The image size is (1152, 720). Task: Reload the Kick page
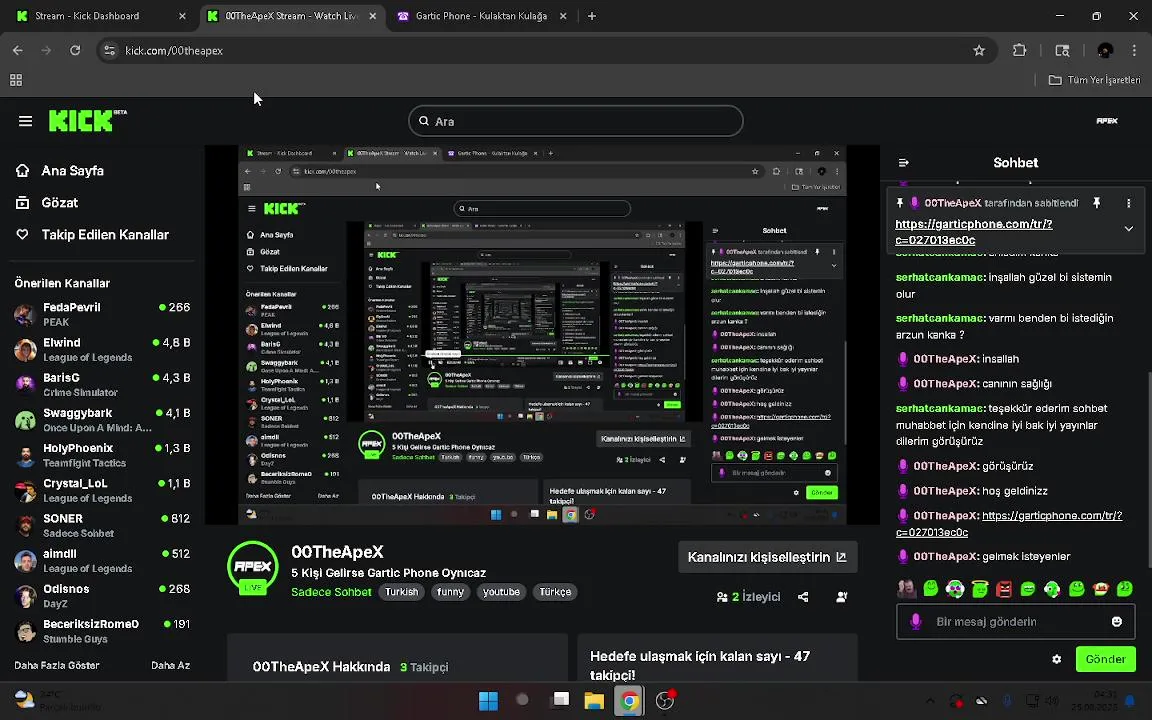75,51
